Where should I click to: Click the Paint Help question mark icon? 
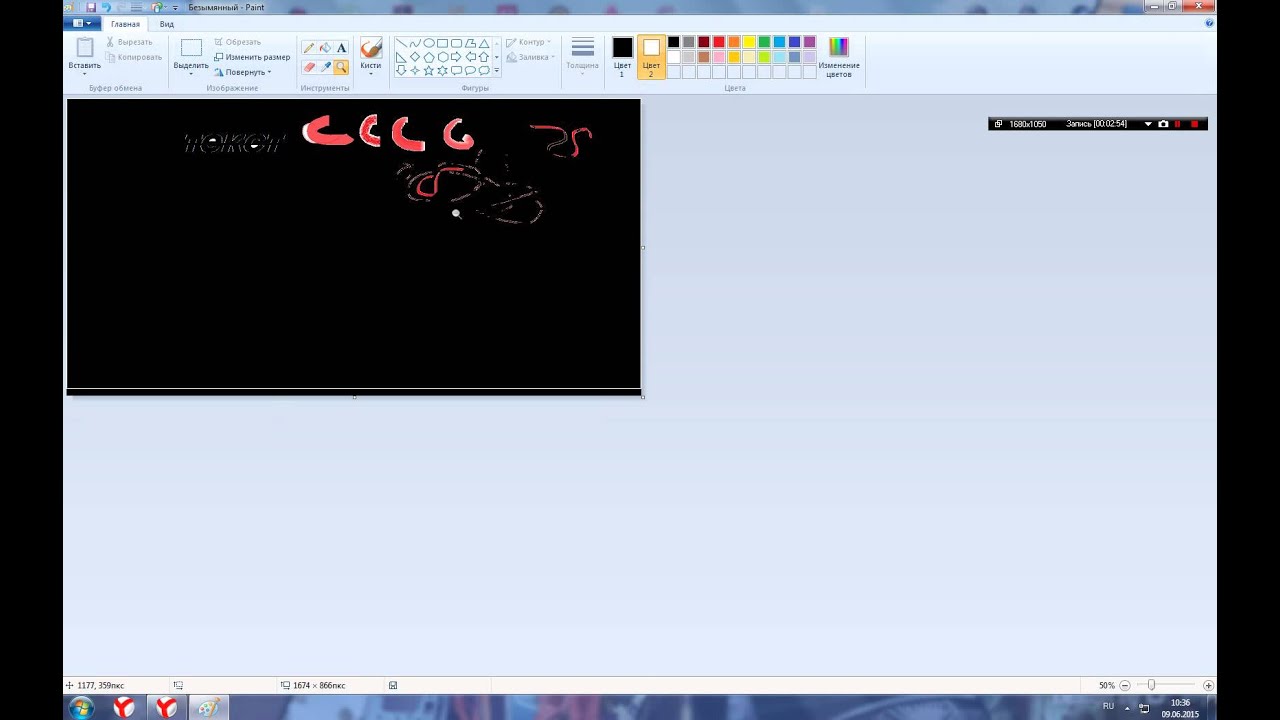click(1209, 23)
